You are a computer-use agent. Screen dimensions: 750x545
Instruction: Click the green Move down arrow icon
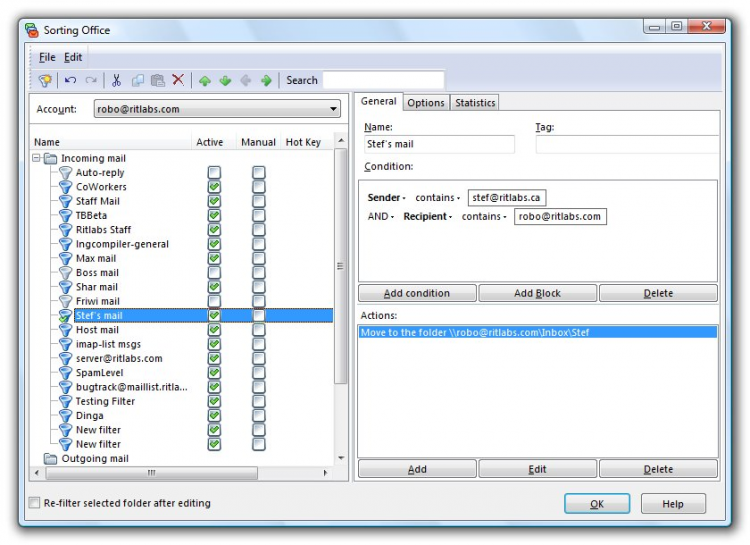point(225,80)
